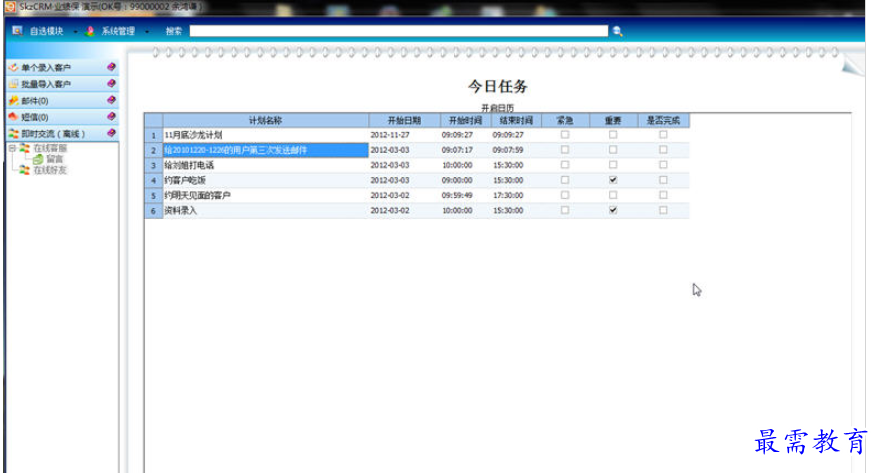This screenshot has height=473, width=876.
Task: Open the 自选模块 dropdown arrow
Action: pos(75,32)
